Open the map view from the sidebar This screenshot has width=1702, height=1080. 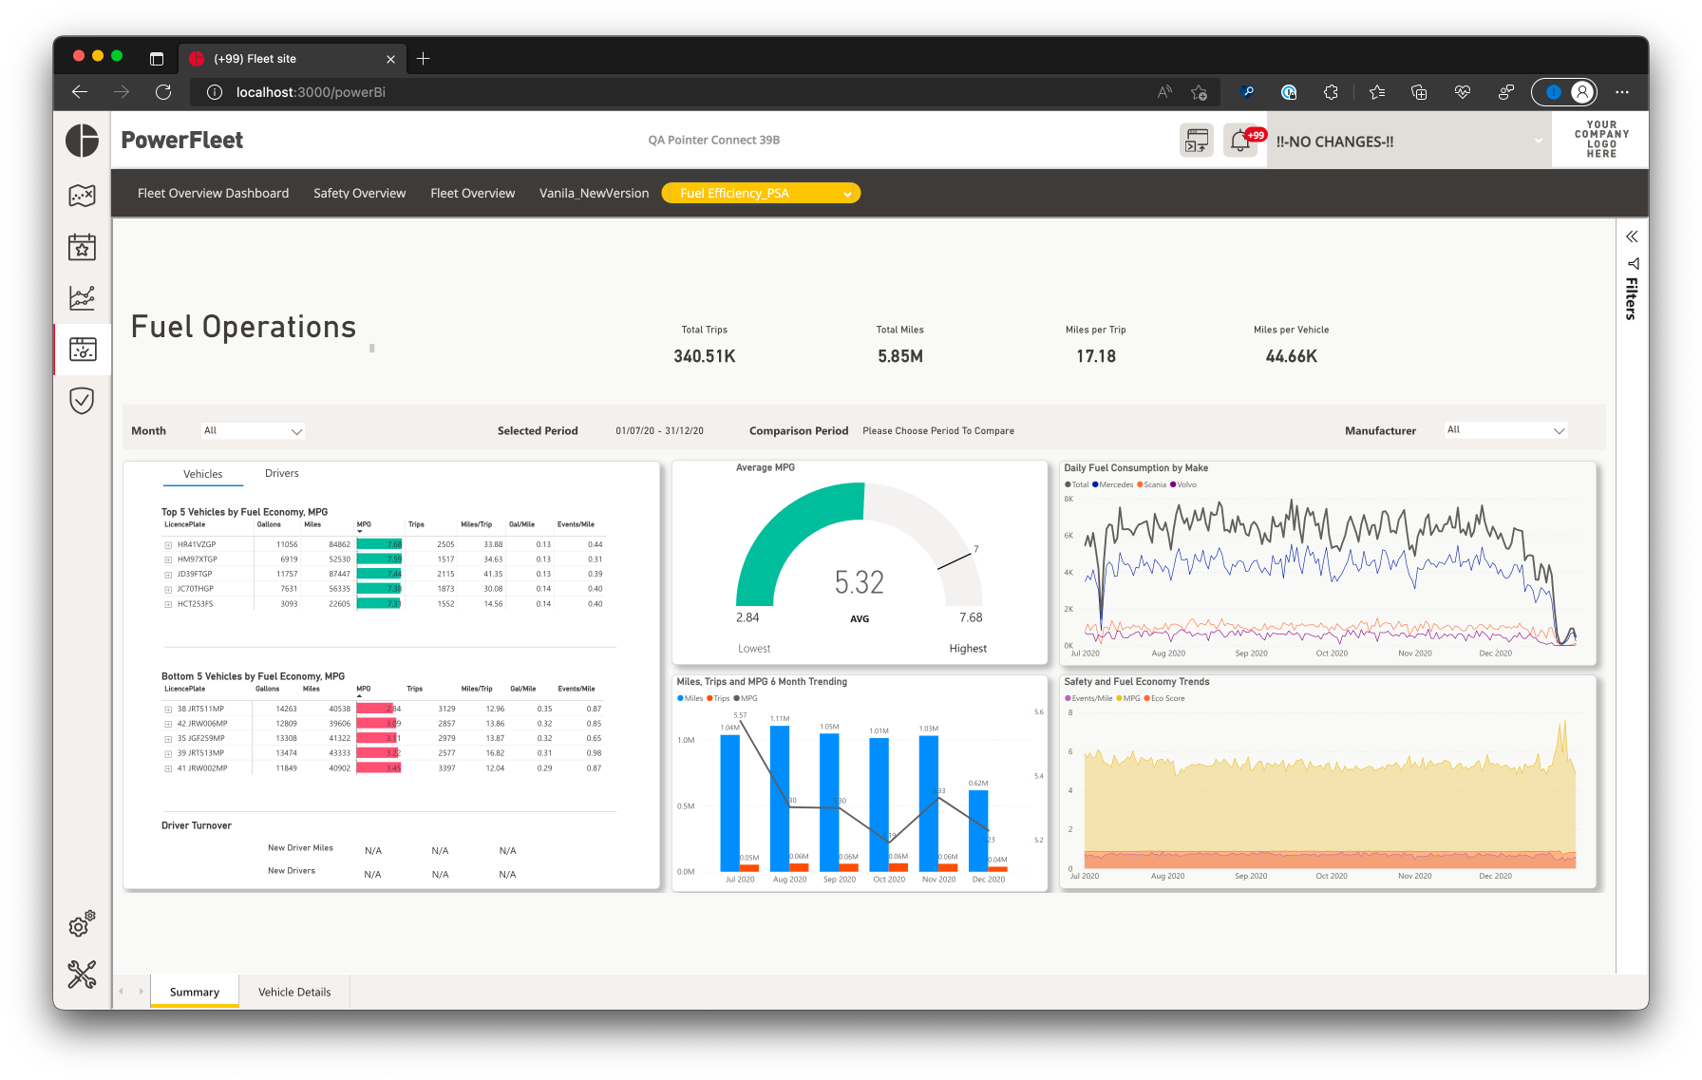pyautogui.click(x=81, y=196)
